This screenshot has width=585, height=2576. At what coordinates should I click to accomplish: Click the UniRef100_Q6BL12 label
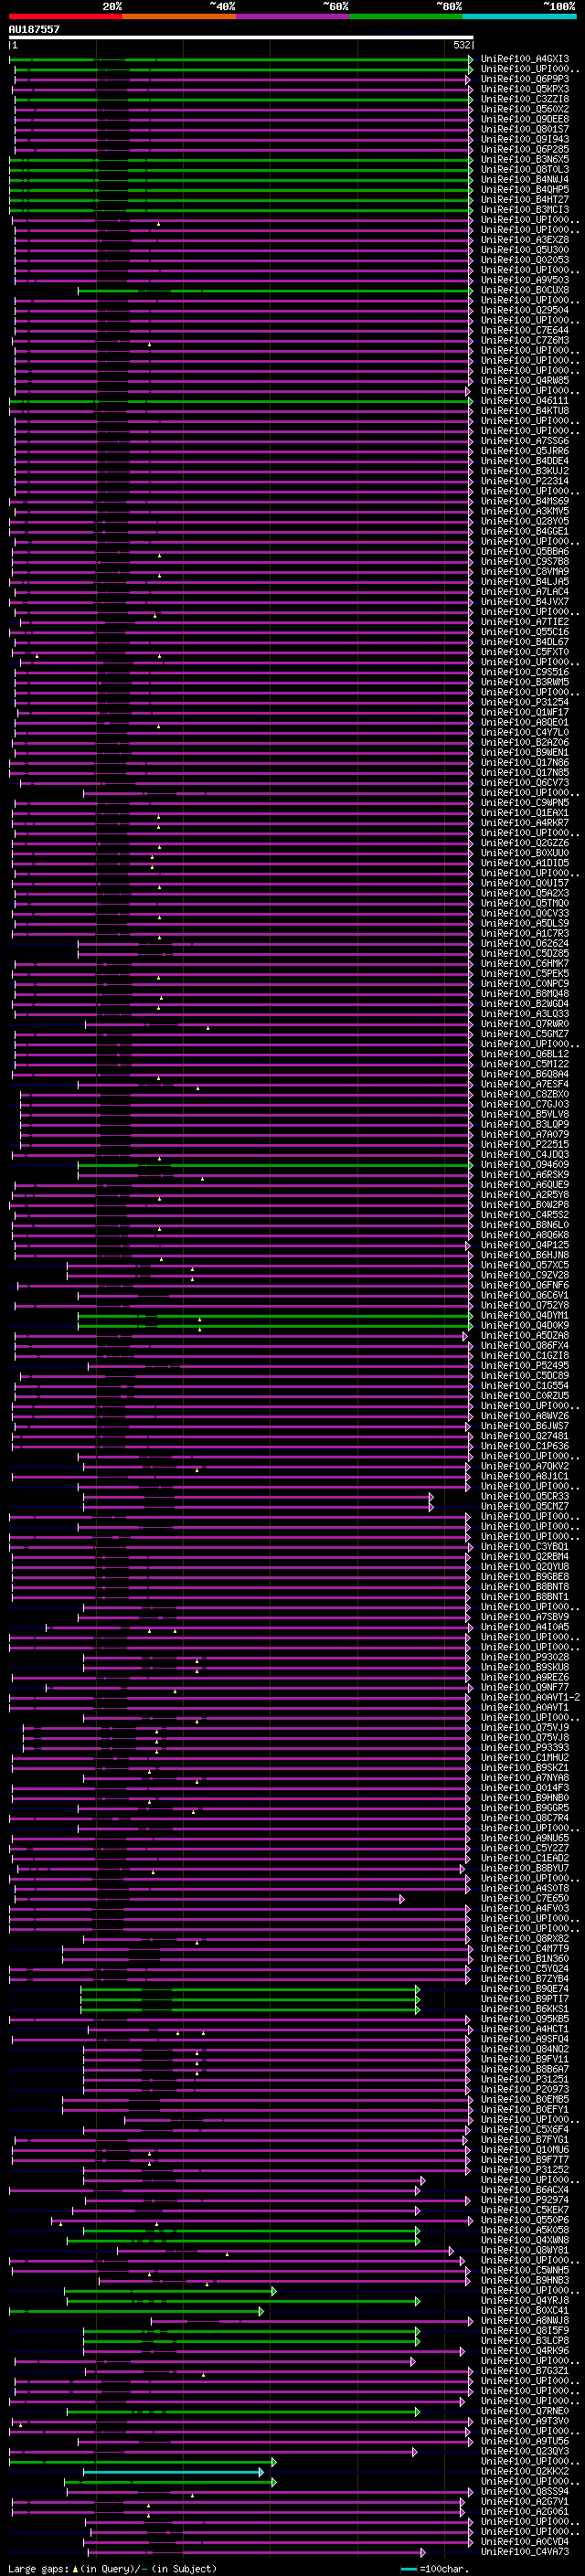pos(525,1054)
